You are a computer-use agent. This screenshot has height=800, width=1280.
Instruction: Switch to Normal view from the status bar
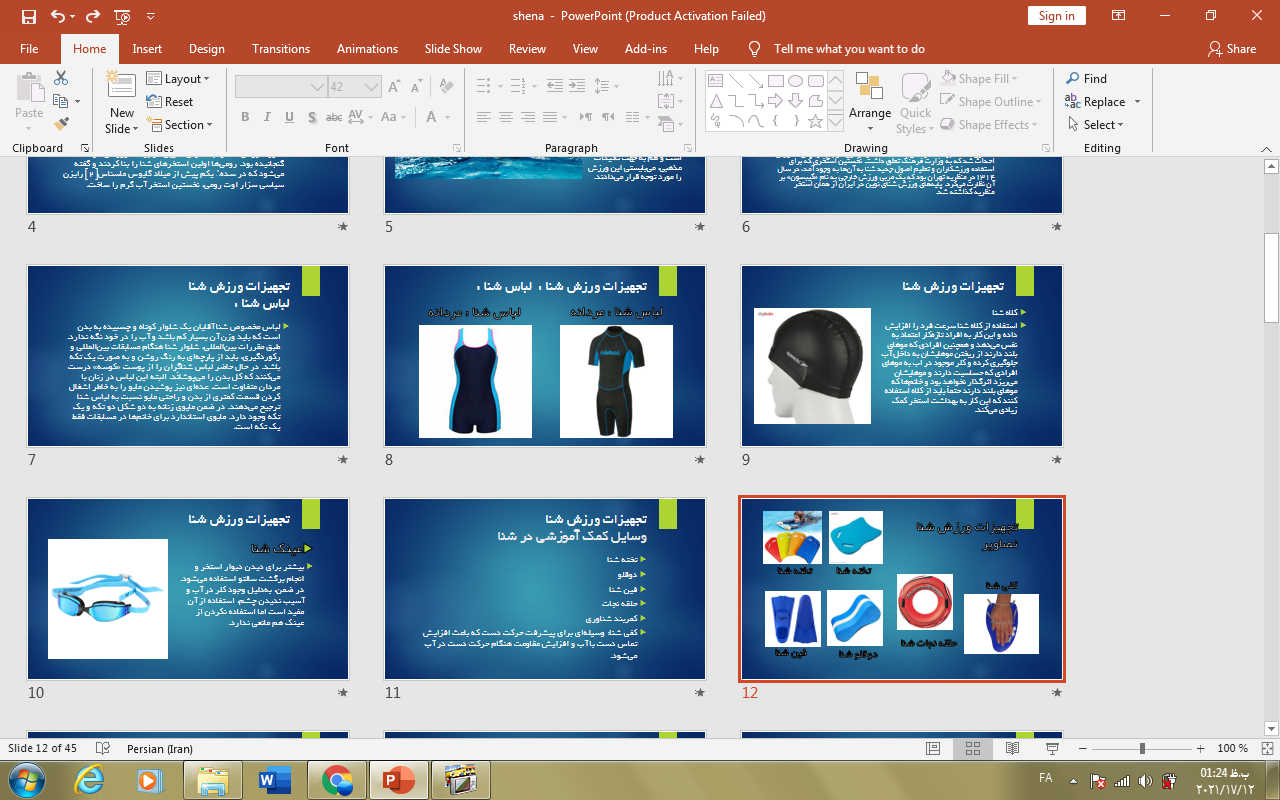point(932,748)
